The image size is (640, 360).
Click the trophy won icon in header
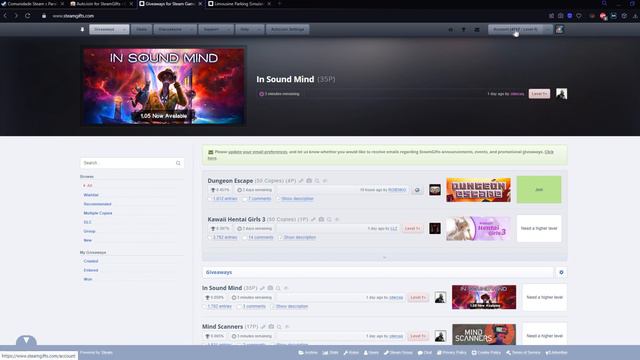coord(464,29)
